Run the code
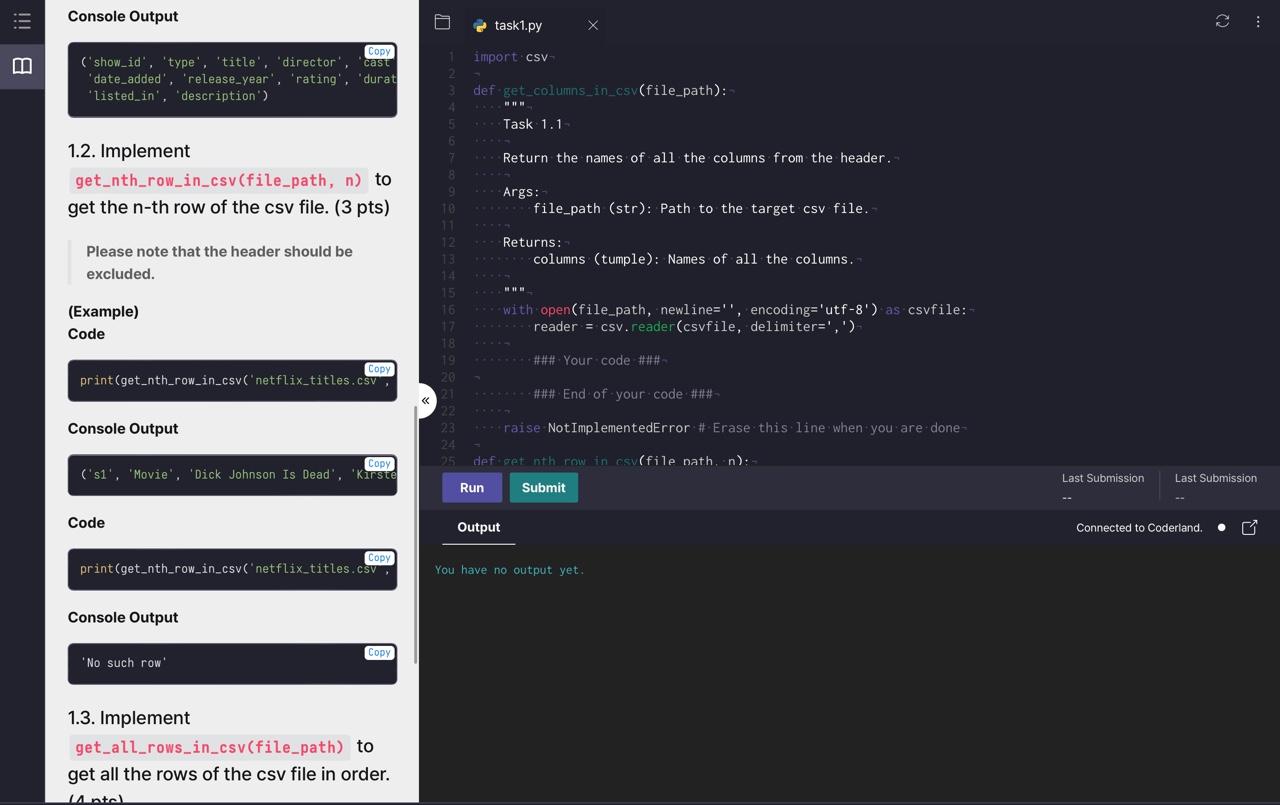The image size is (1280, 805). [471, 487]
